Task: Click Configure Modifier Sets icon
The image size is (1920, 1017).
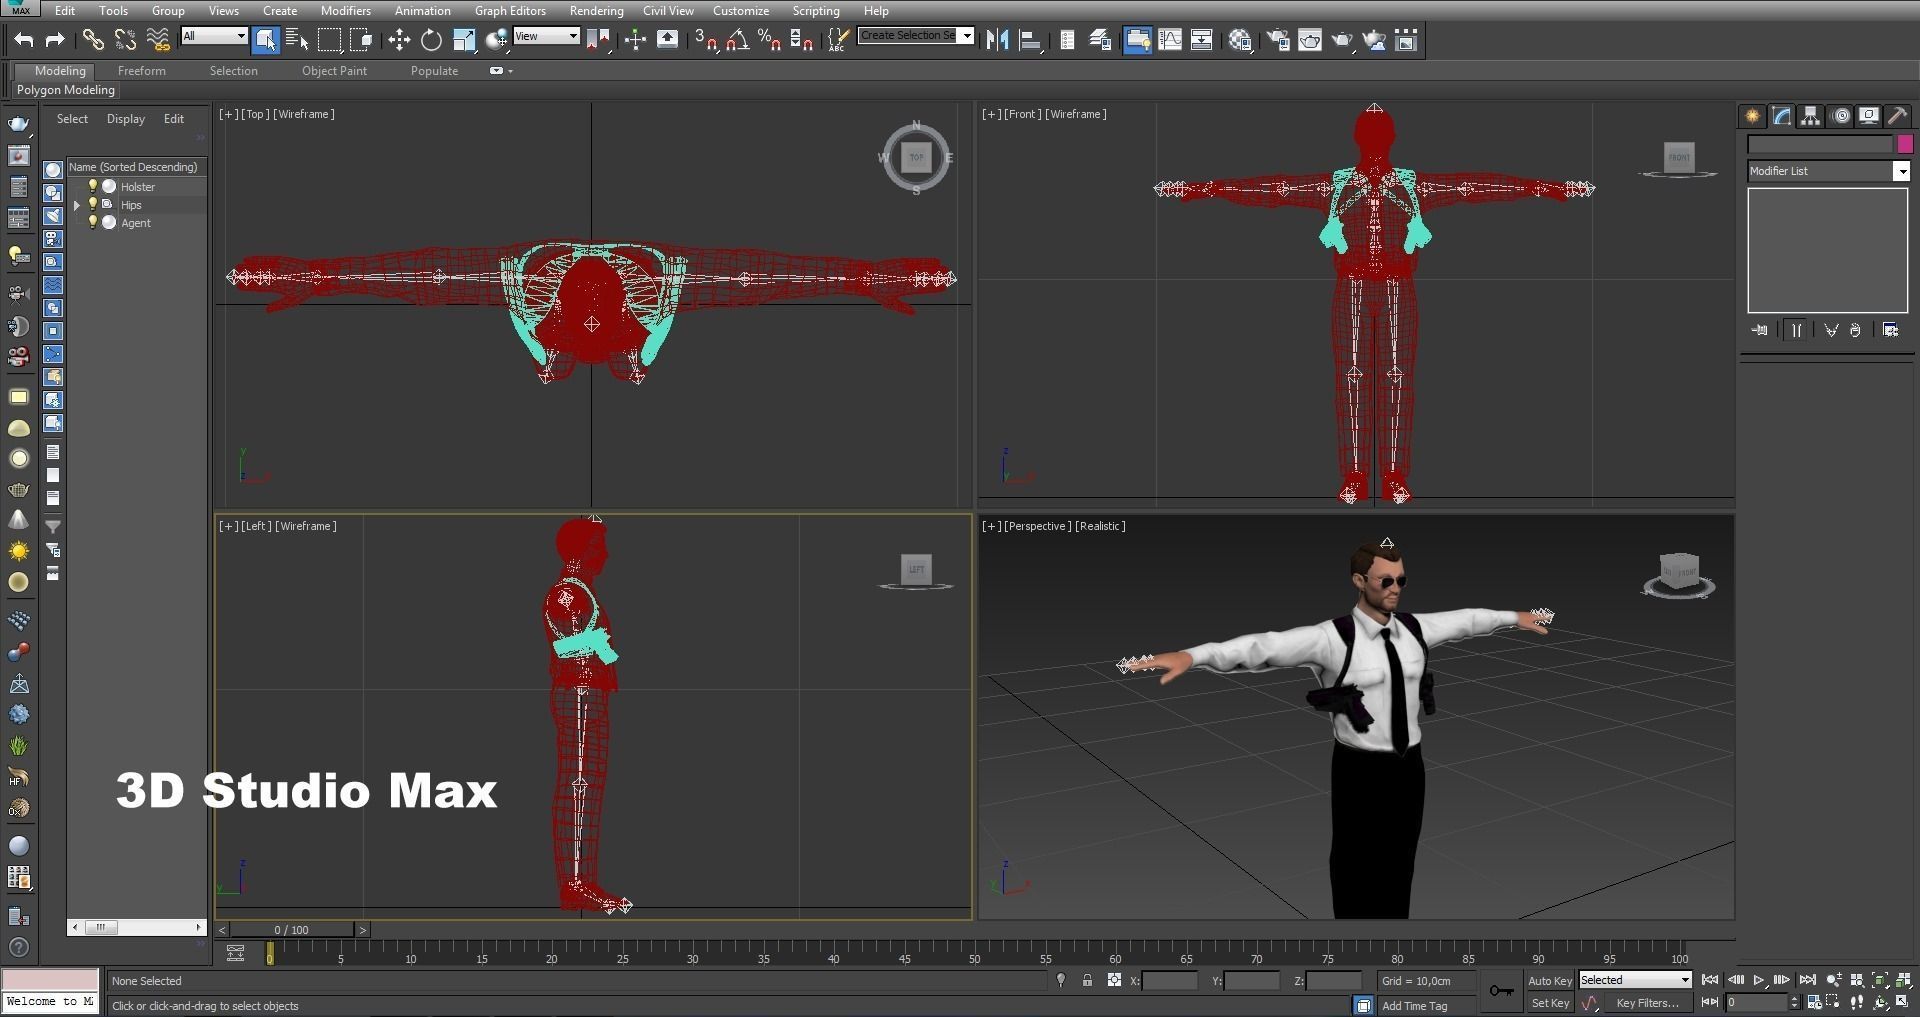Action: point(1890,330)
